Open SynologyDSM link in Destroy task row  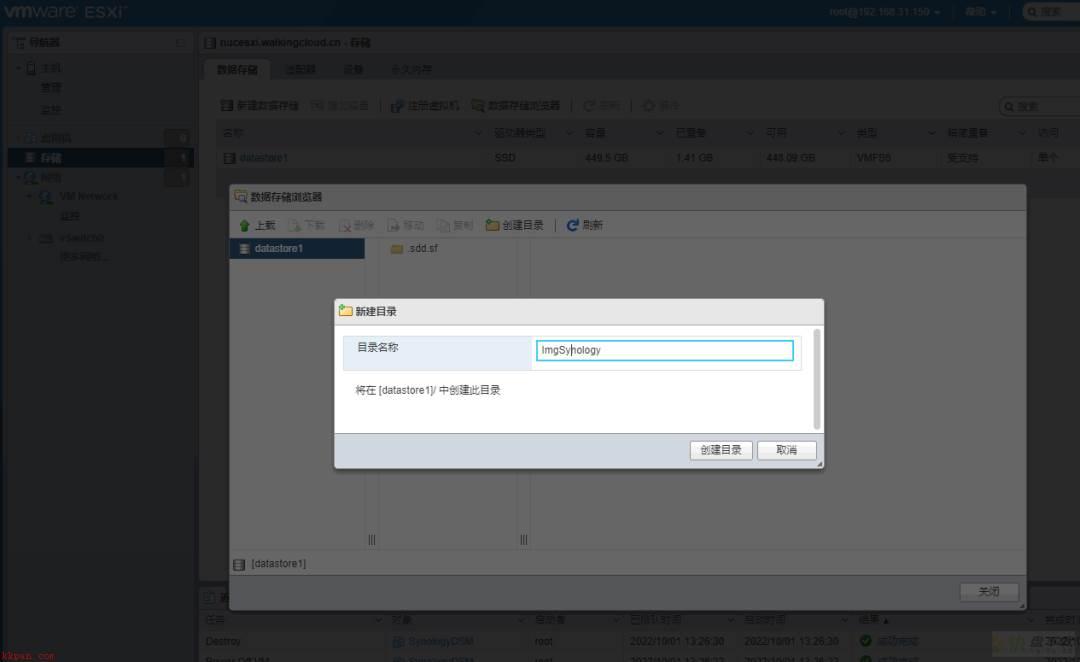point(441,641)
